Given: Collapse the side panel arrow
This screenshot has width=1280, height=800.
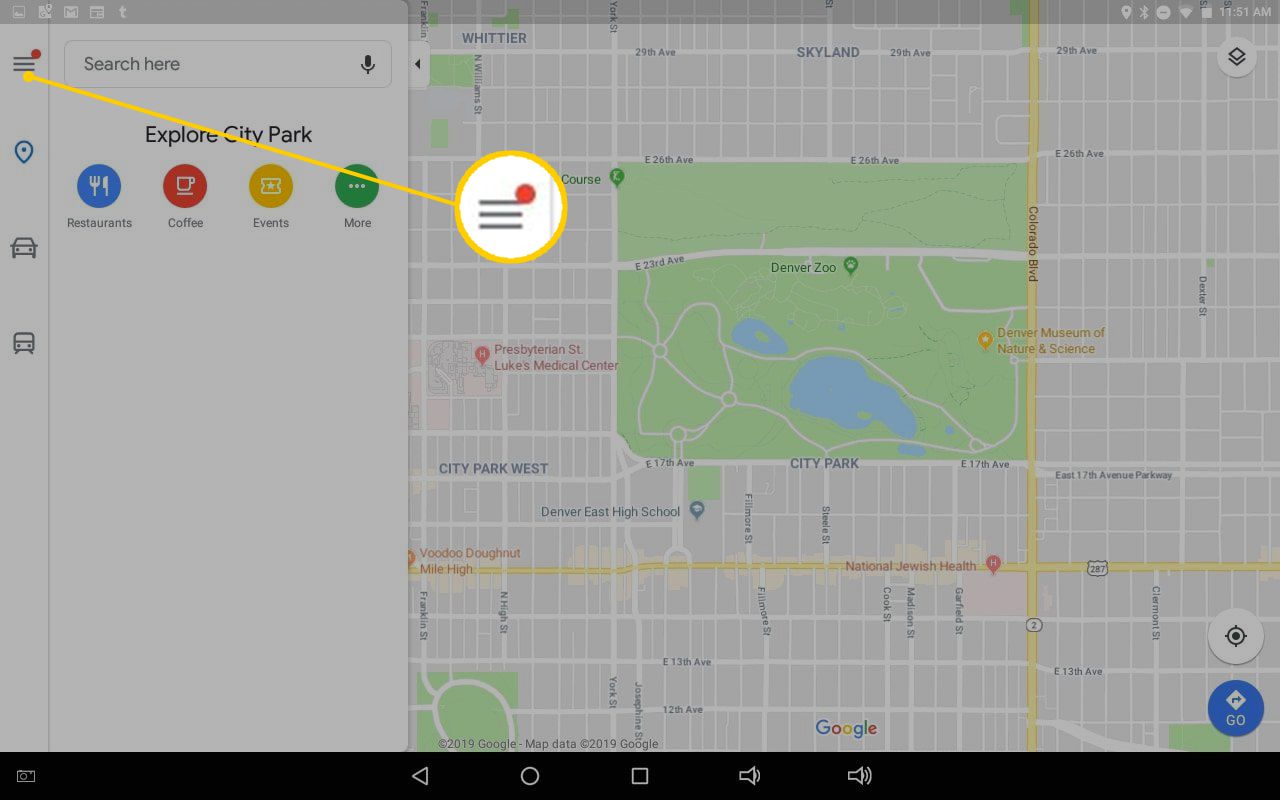Looking at the screenshot, I should pos(418,64).
